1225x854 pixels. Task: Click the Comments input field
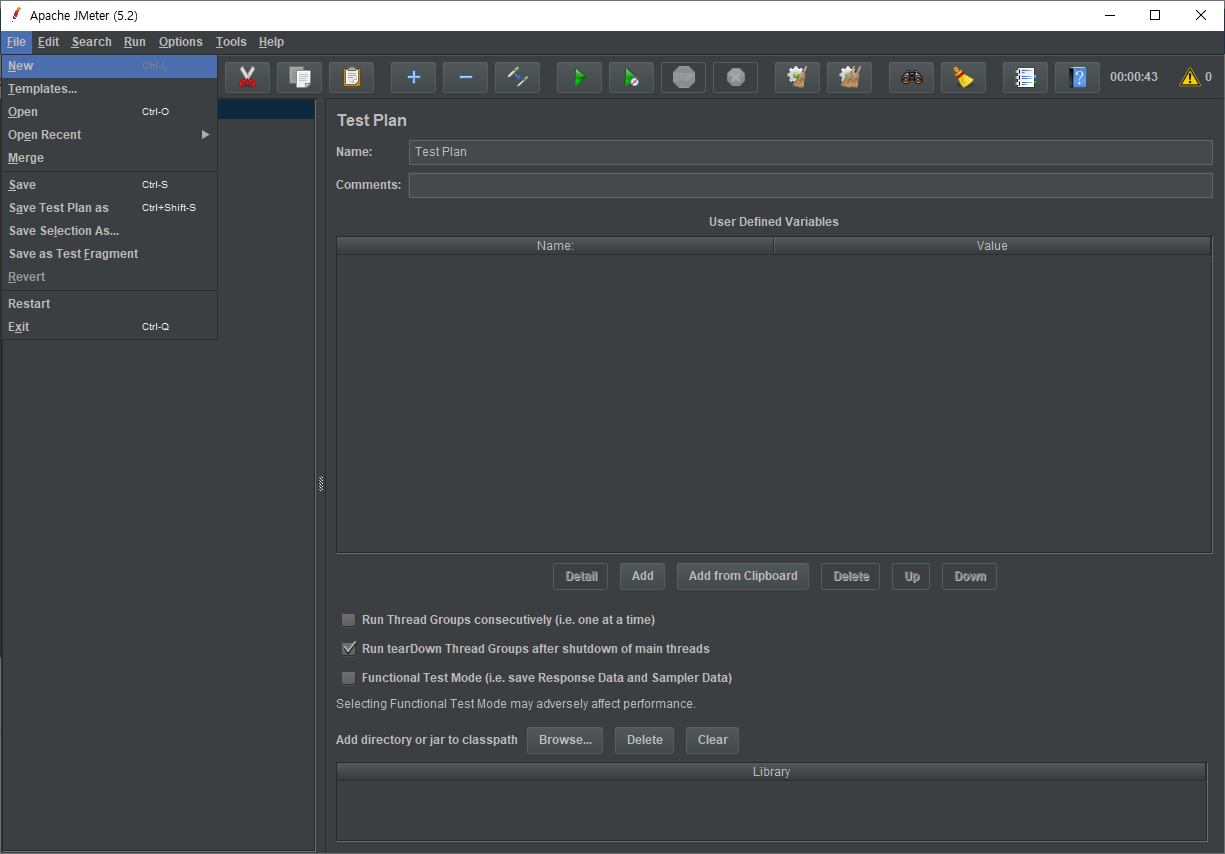pyautogui.click(x=811, y=185)
